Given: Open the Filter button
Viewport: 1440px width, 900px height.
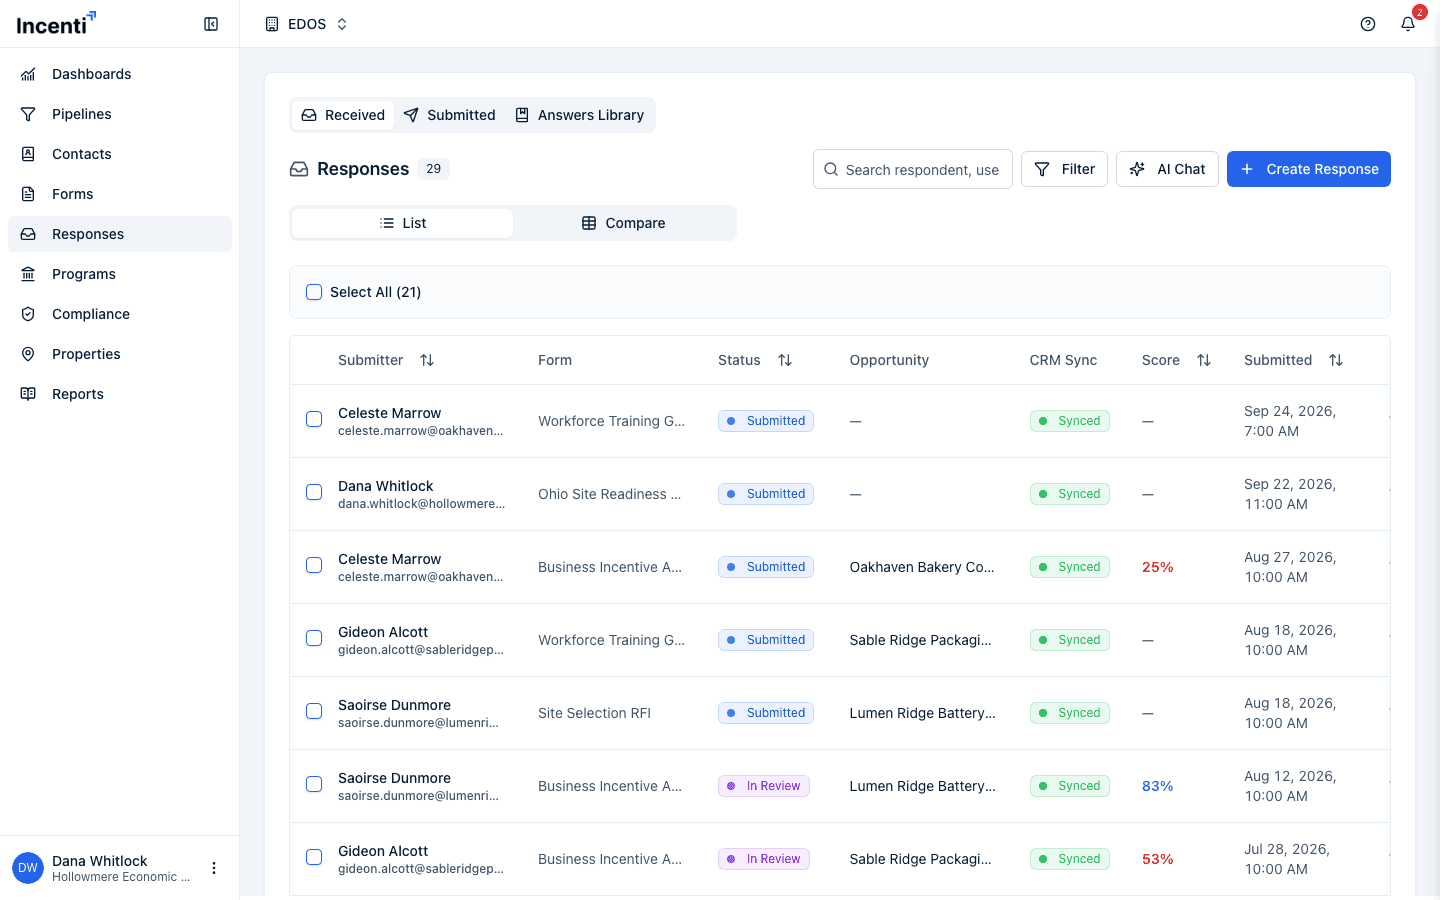Looking at the screenshot, I should point(1064,169).
